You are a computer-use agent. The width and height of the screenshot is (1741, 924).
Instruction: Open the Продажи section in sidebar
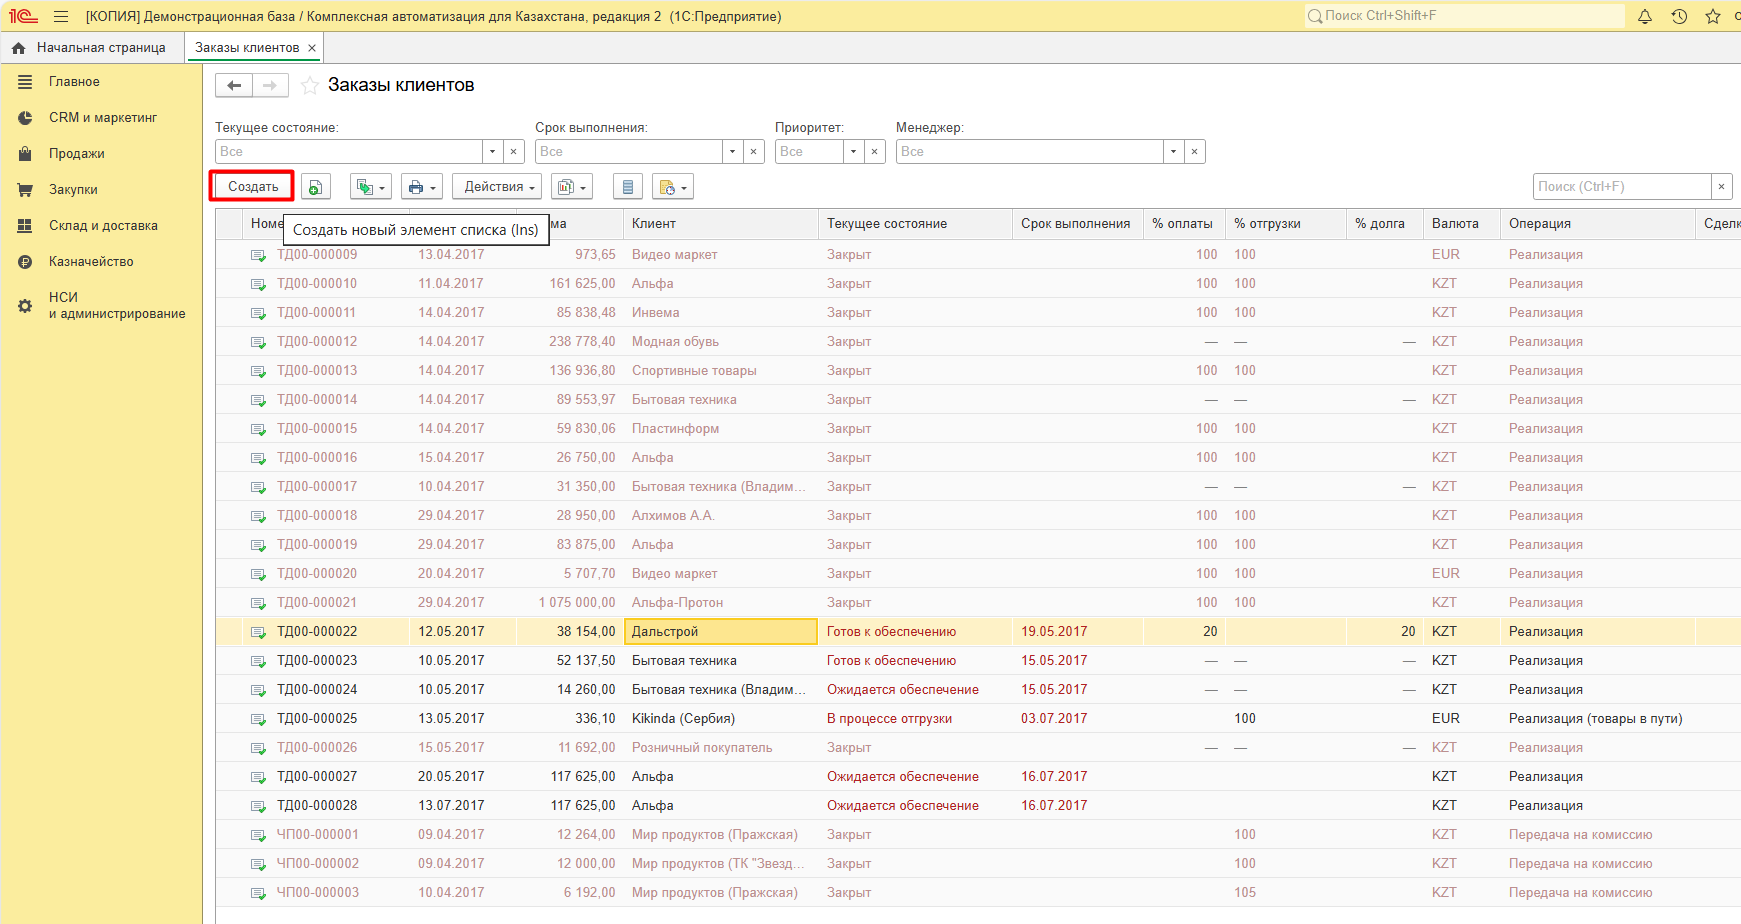[x=76, y=154]
